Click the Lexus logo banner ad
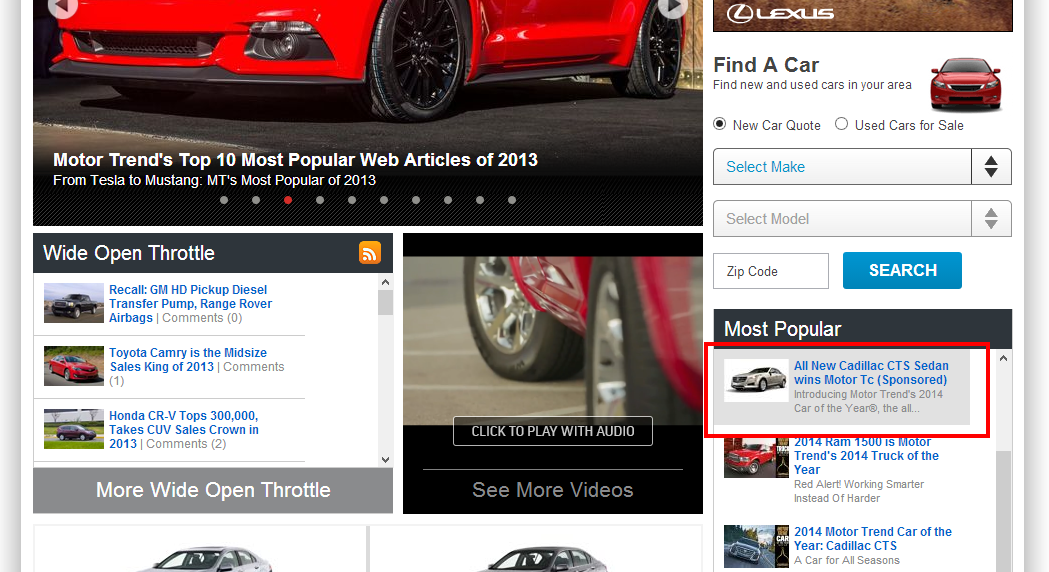 [x=862, y=15]
